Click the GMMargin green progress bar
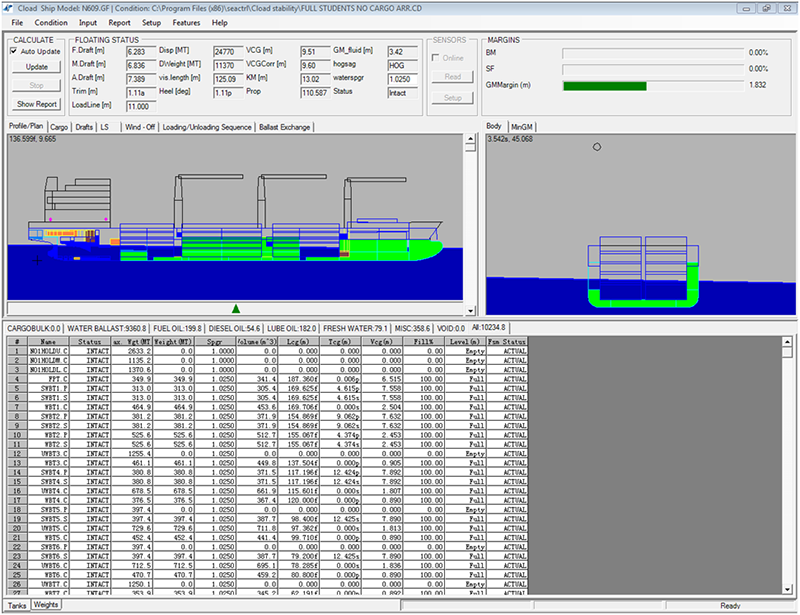 (603, 86)
